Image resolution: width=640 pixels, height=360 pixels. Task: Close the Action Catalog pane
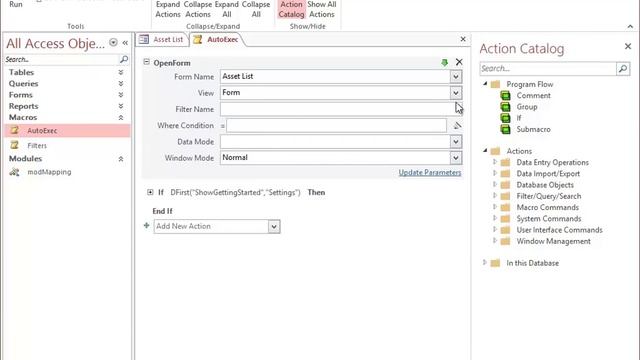(628, 47)
